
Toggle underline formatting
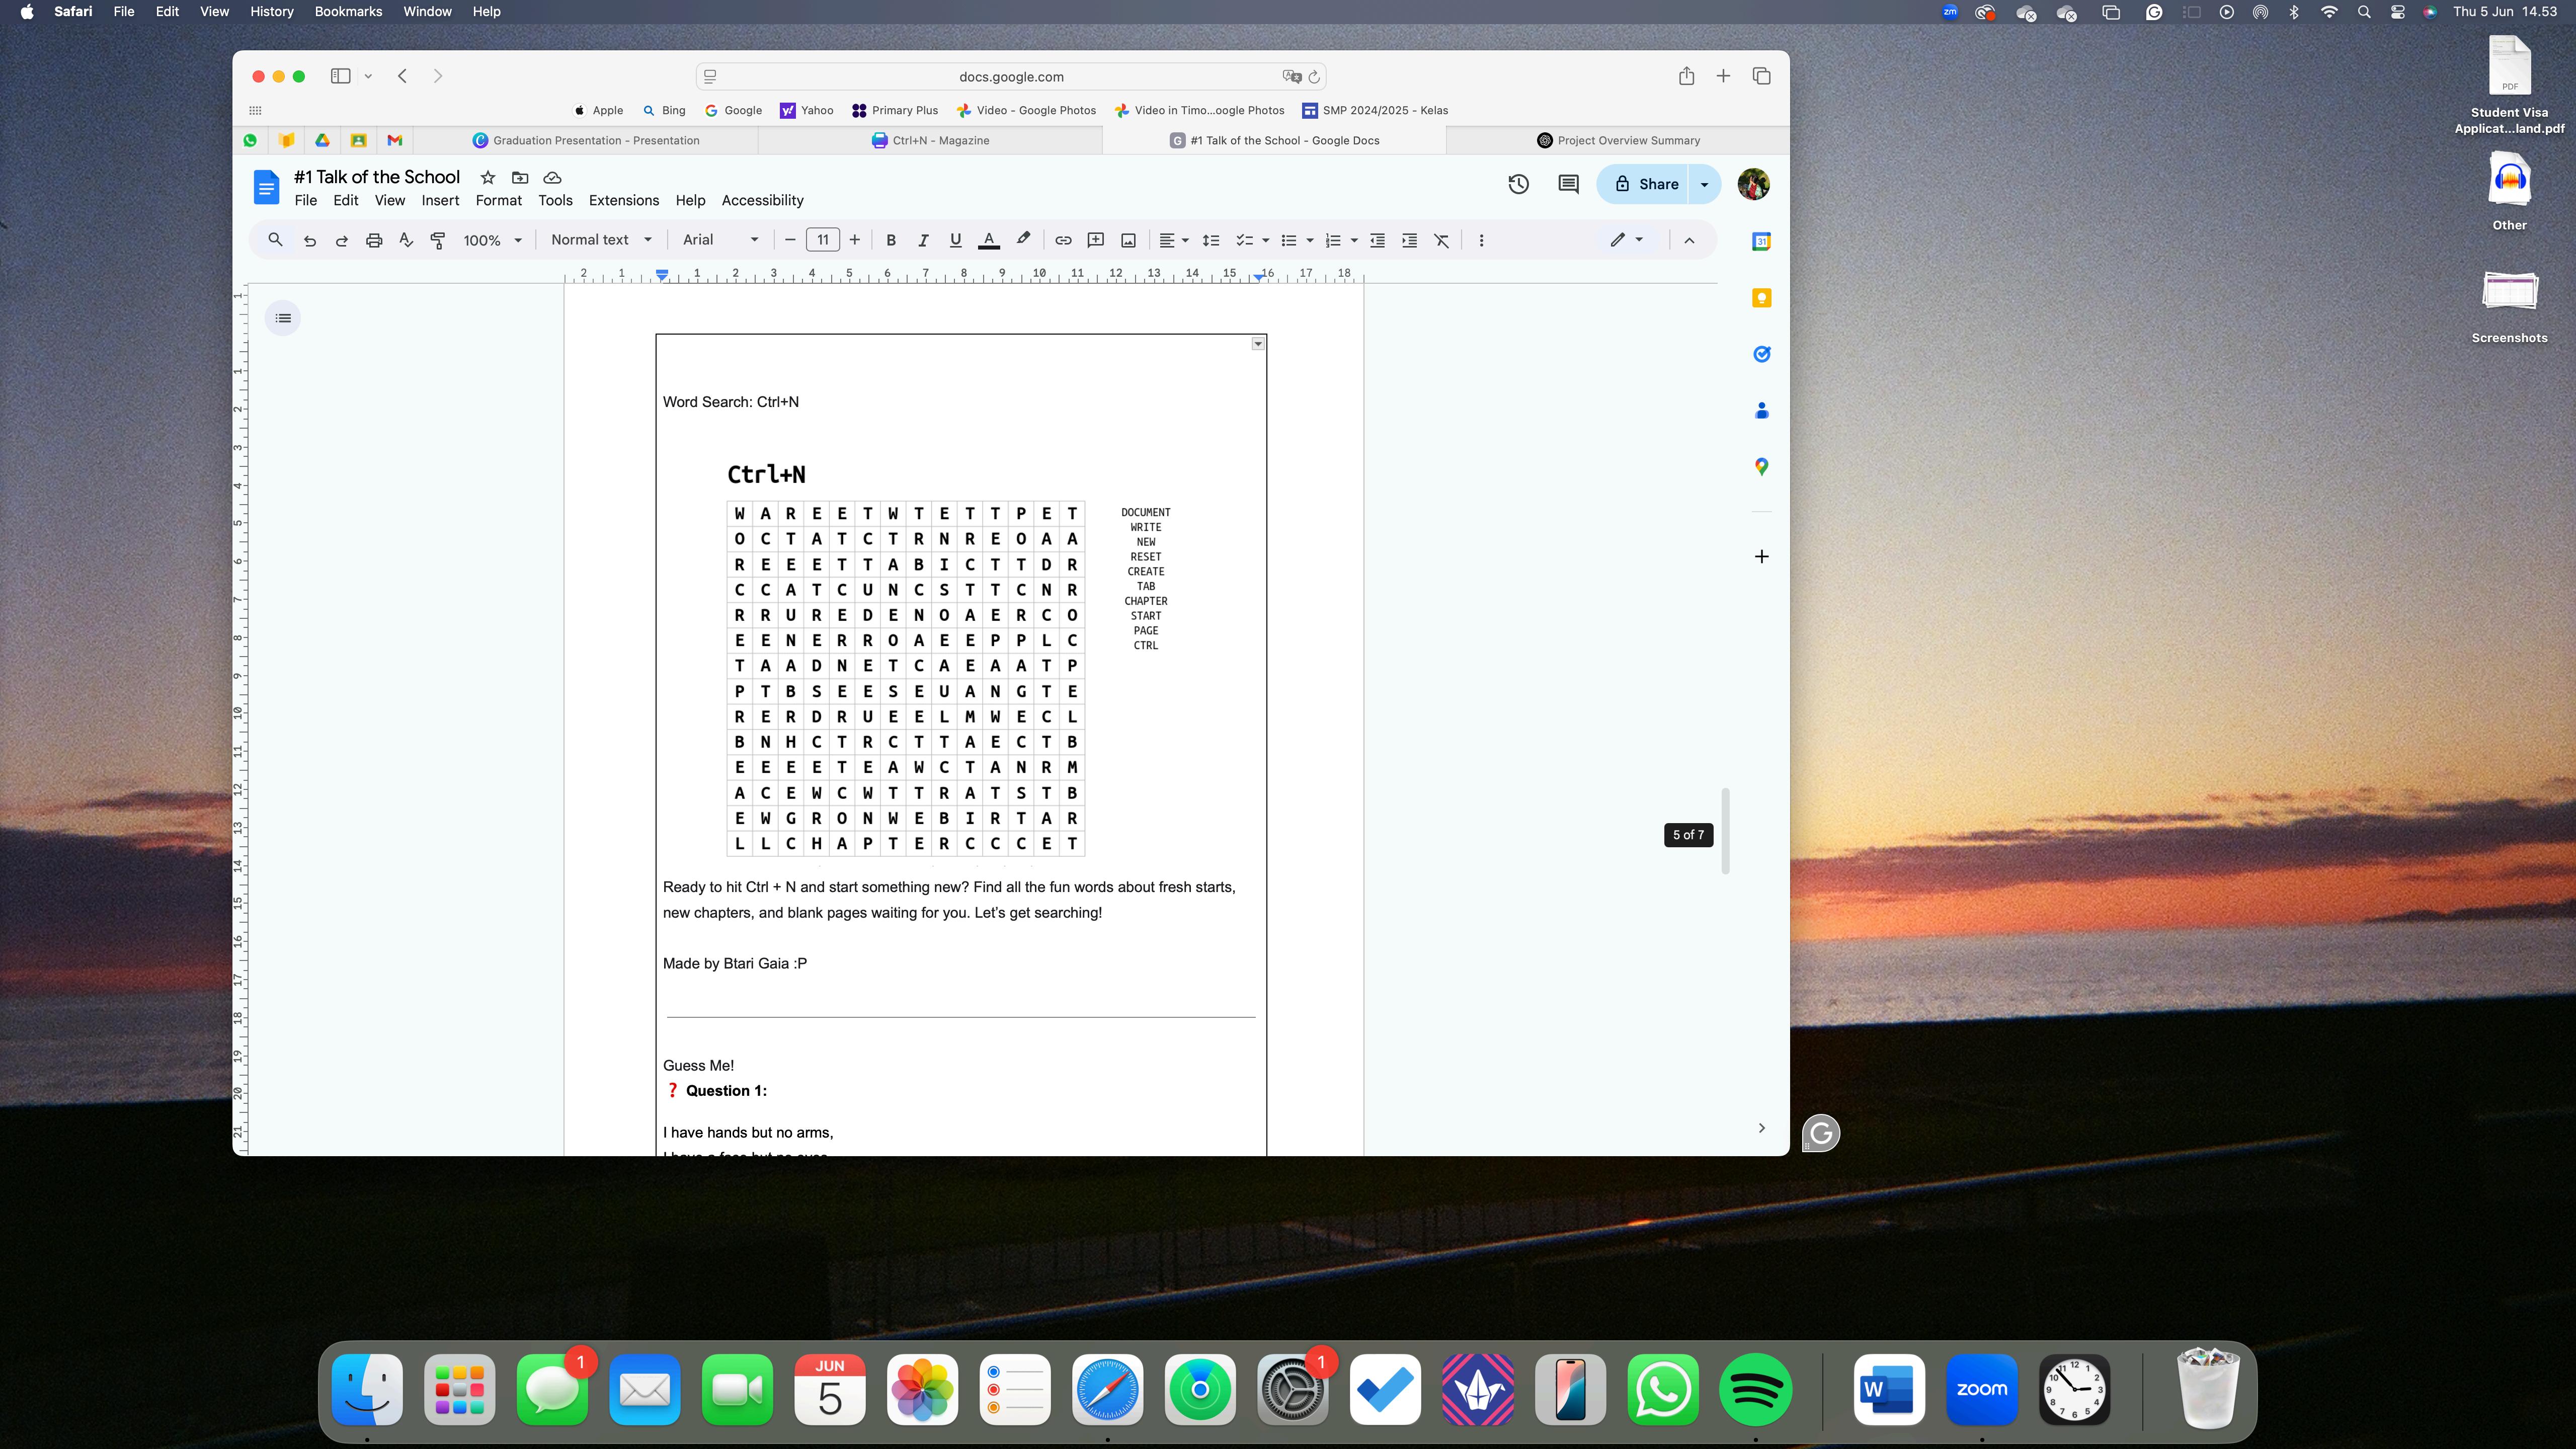click(955, 240)
